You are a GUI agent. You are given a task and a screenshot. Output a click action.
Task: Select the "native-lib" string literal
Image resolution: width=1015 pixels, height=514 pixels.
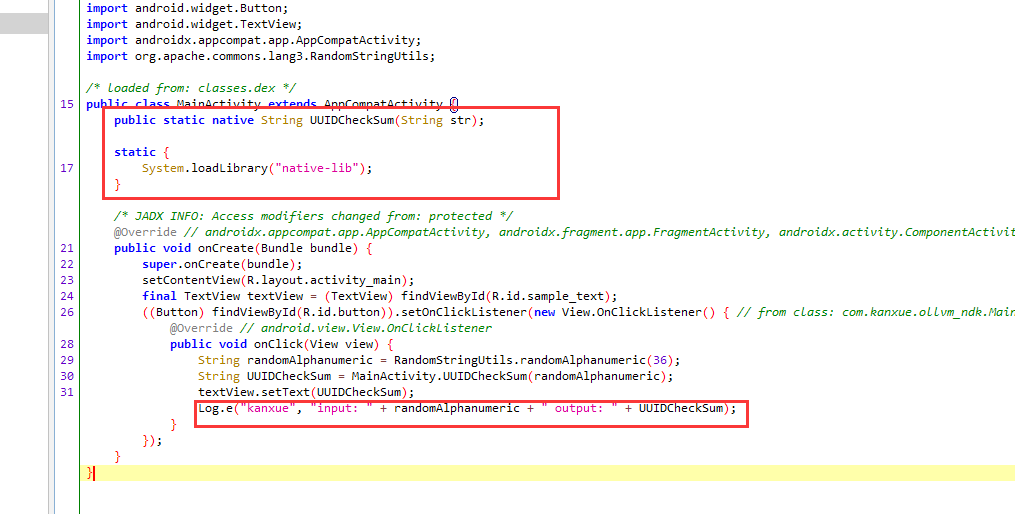pos(317,168)
